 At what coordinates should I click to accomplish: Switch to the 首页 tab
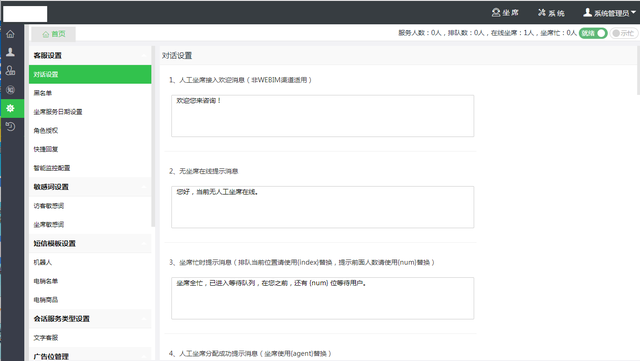53,34
